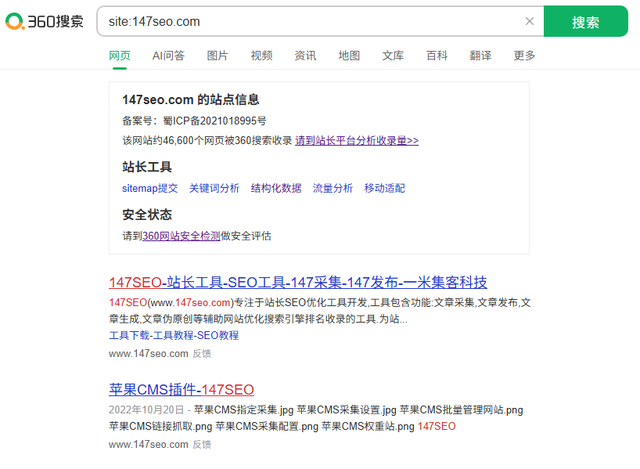
Task: Open the 关键词分析 tool link
Action: pyautogui.click(x=214, y=188)
